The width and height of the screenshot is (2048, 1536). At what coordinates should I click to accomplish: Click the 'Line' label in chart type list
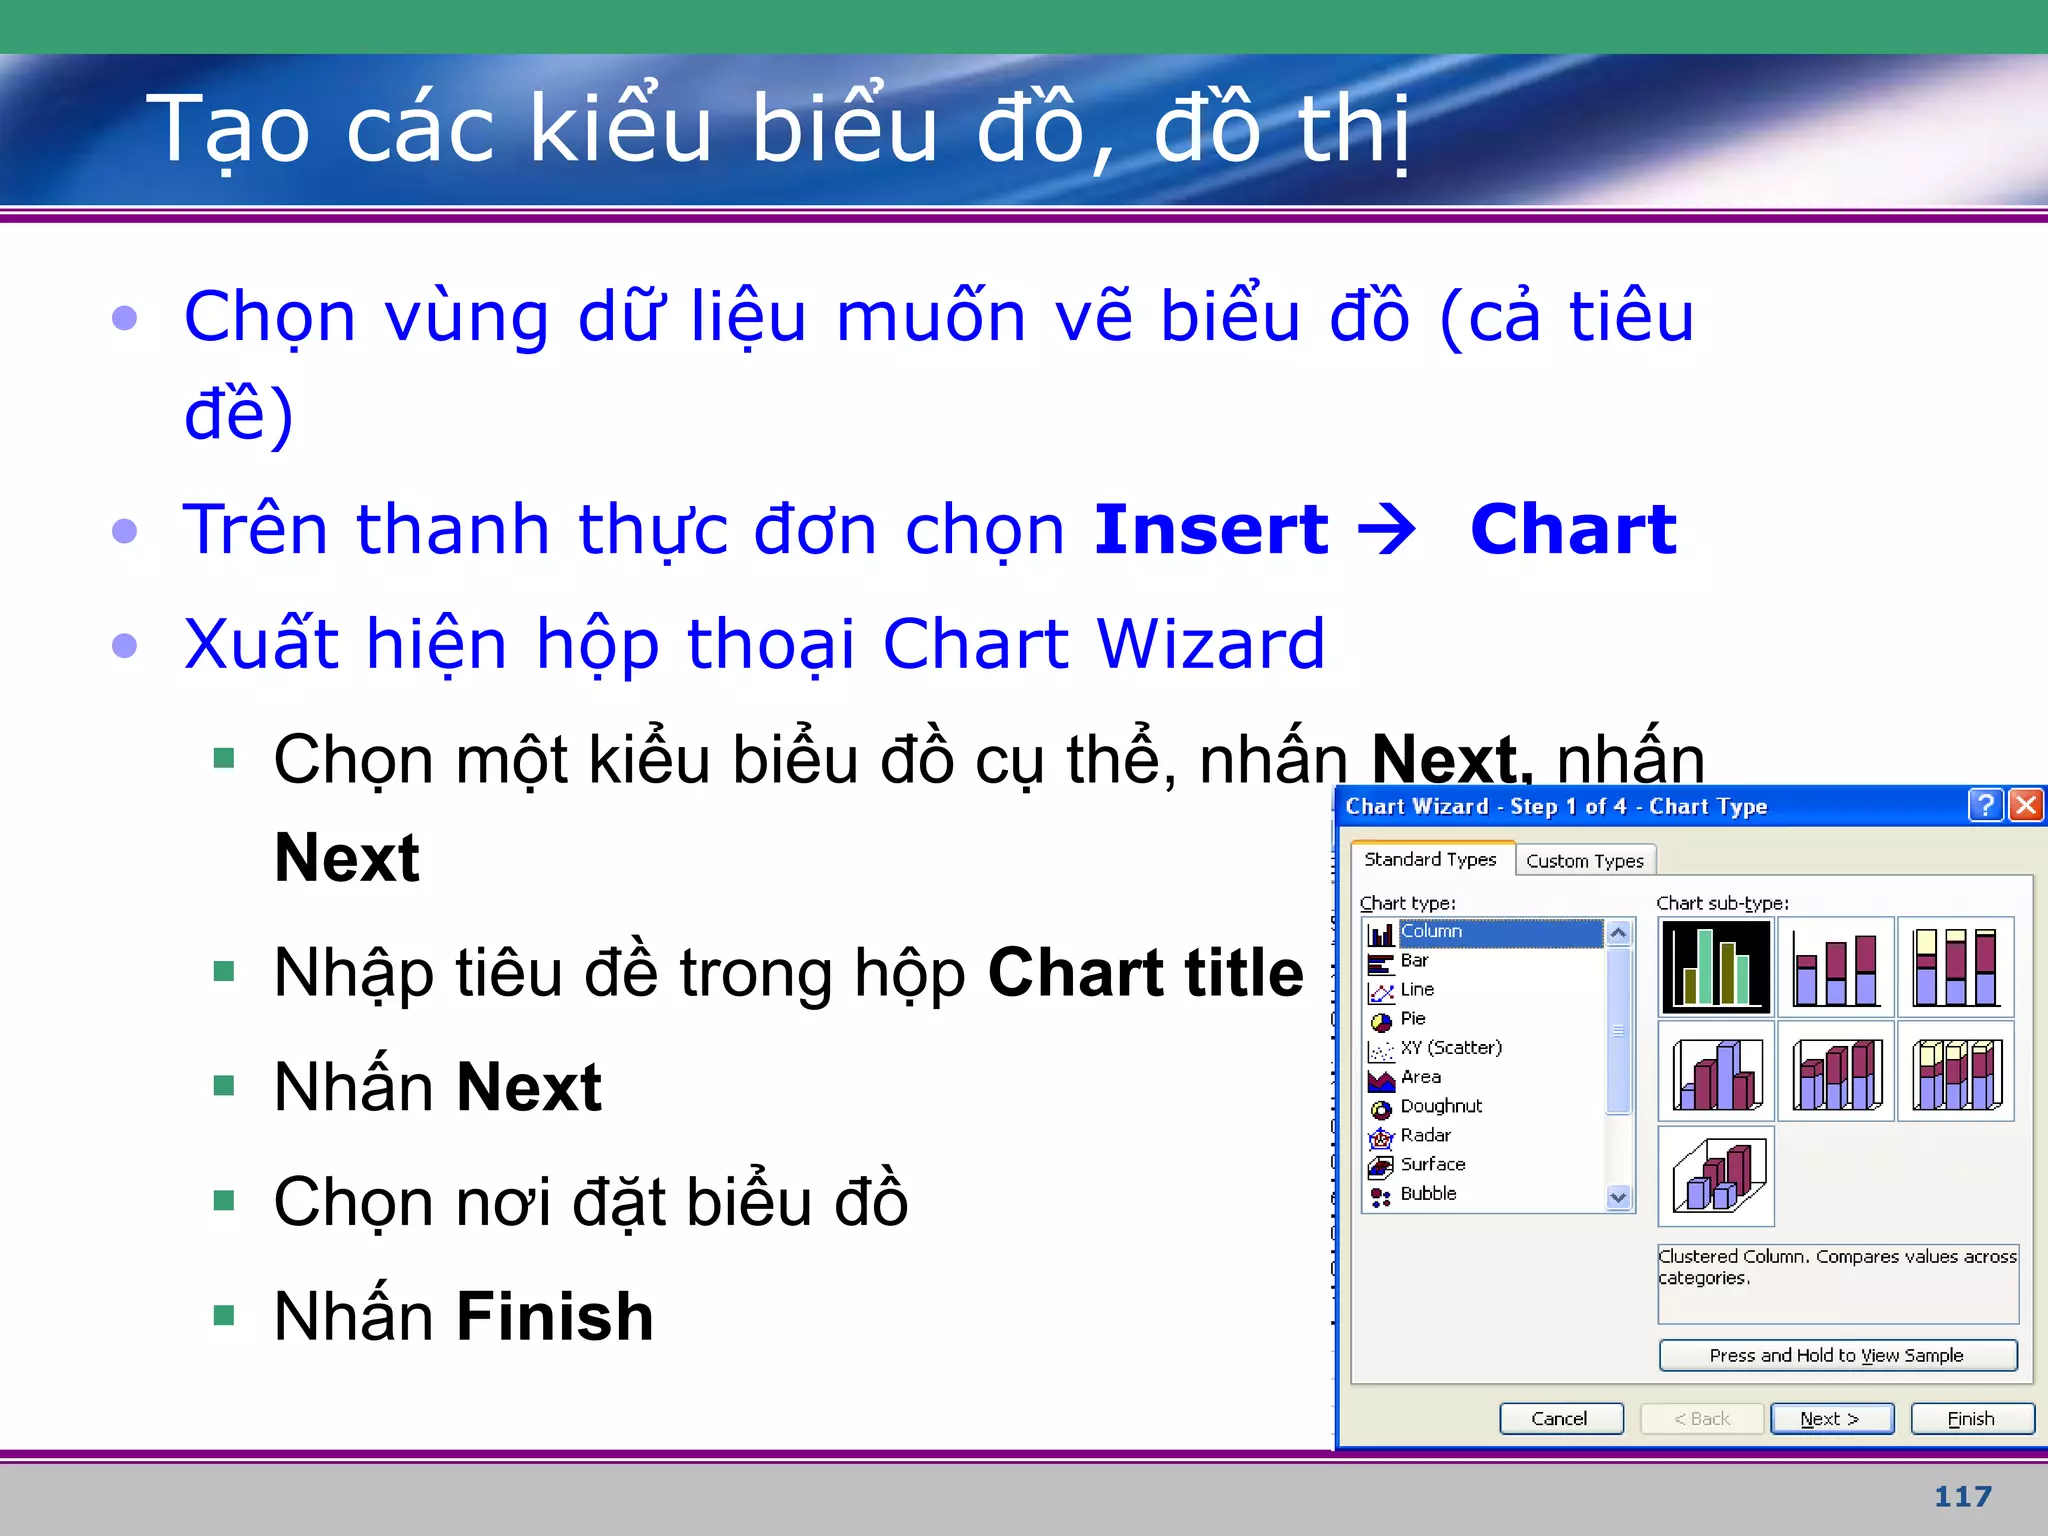pyautogui.click(x=1417, y=989)
